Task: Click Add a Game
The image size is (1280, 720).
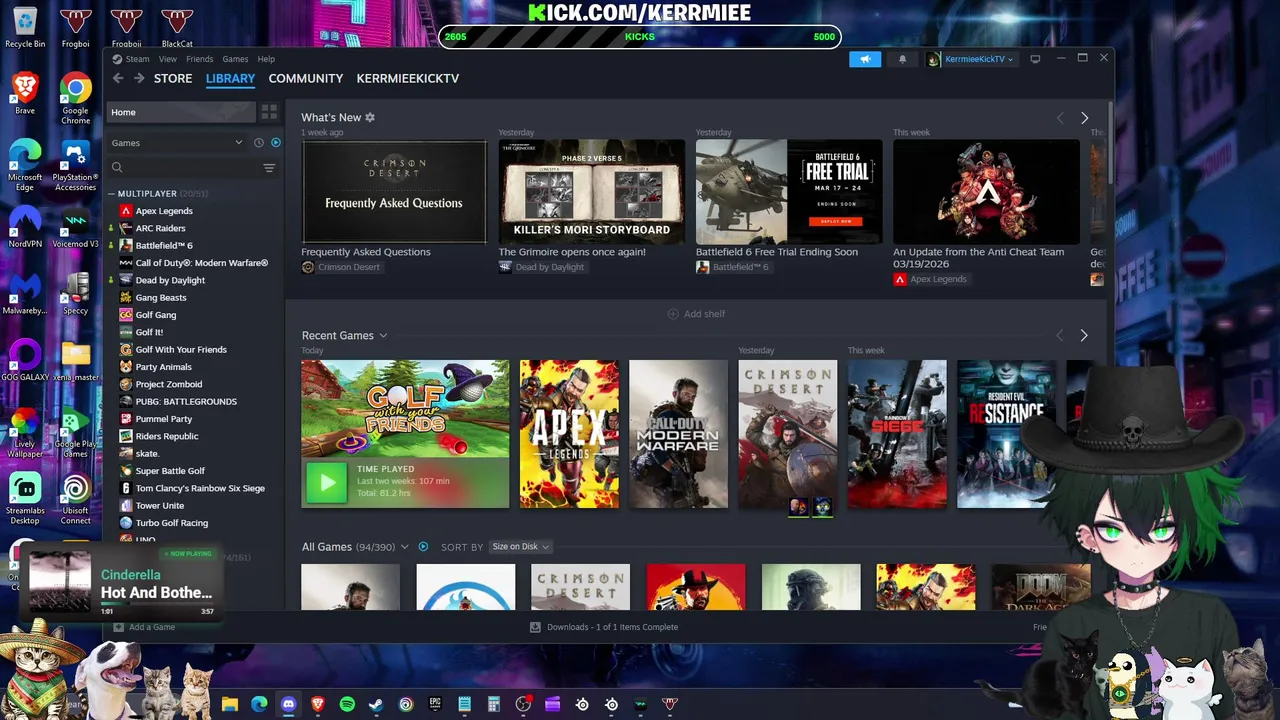Action: tap(144, 627)
